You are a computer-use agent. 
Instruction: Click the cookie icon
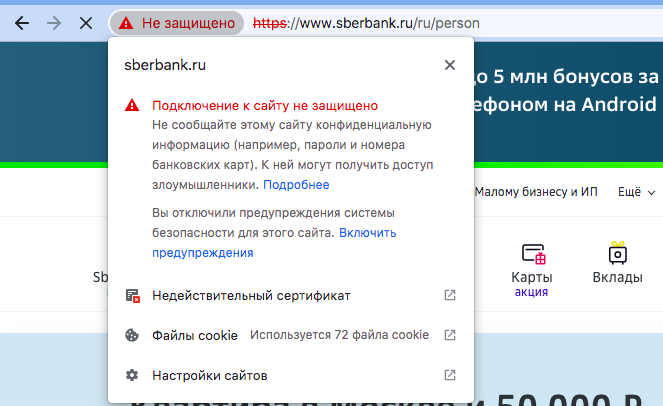click(x=132, y=335)
